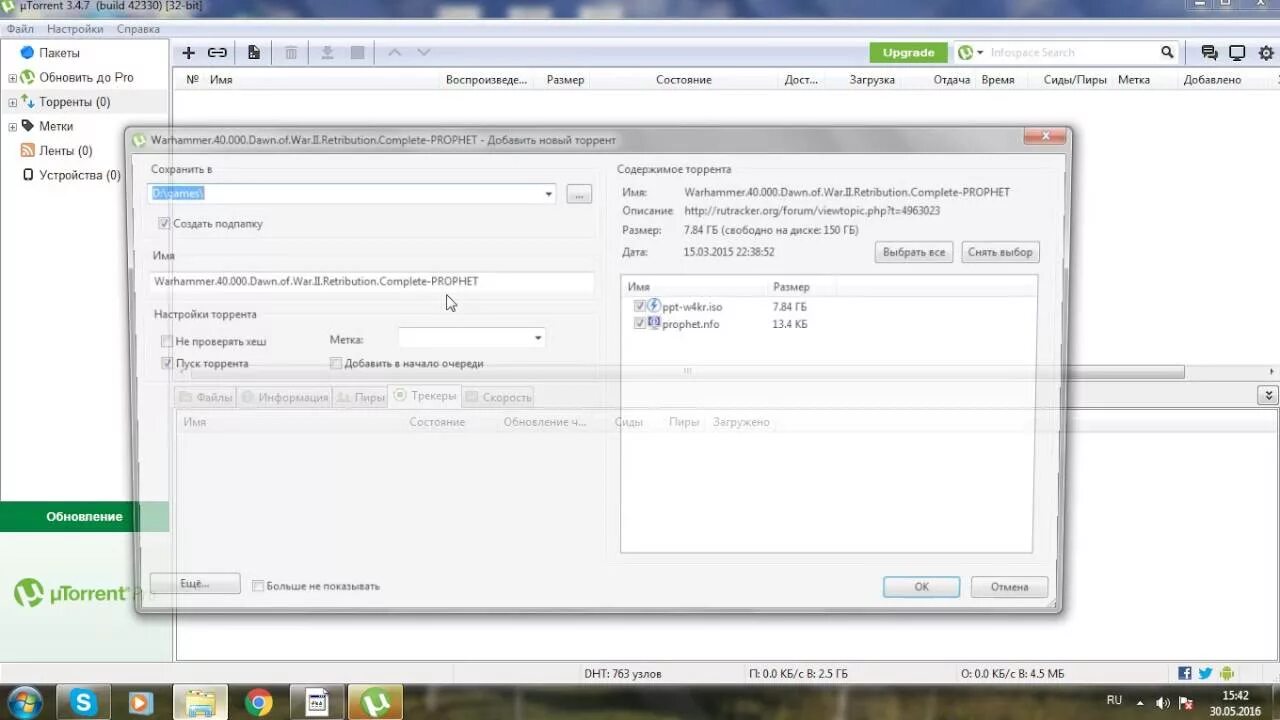Expand the Торренты tree node
The width and height of the screenshot is (1280, 720).
tap(13, 102)
